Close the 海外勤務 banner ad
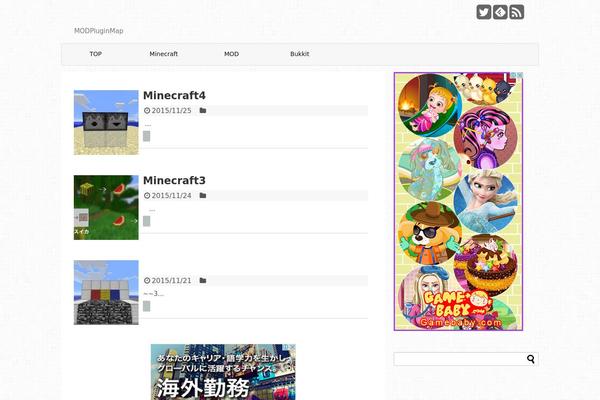This screenshot has width=600, height=400. [x=293, y=347]
